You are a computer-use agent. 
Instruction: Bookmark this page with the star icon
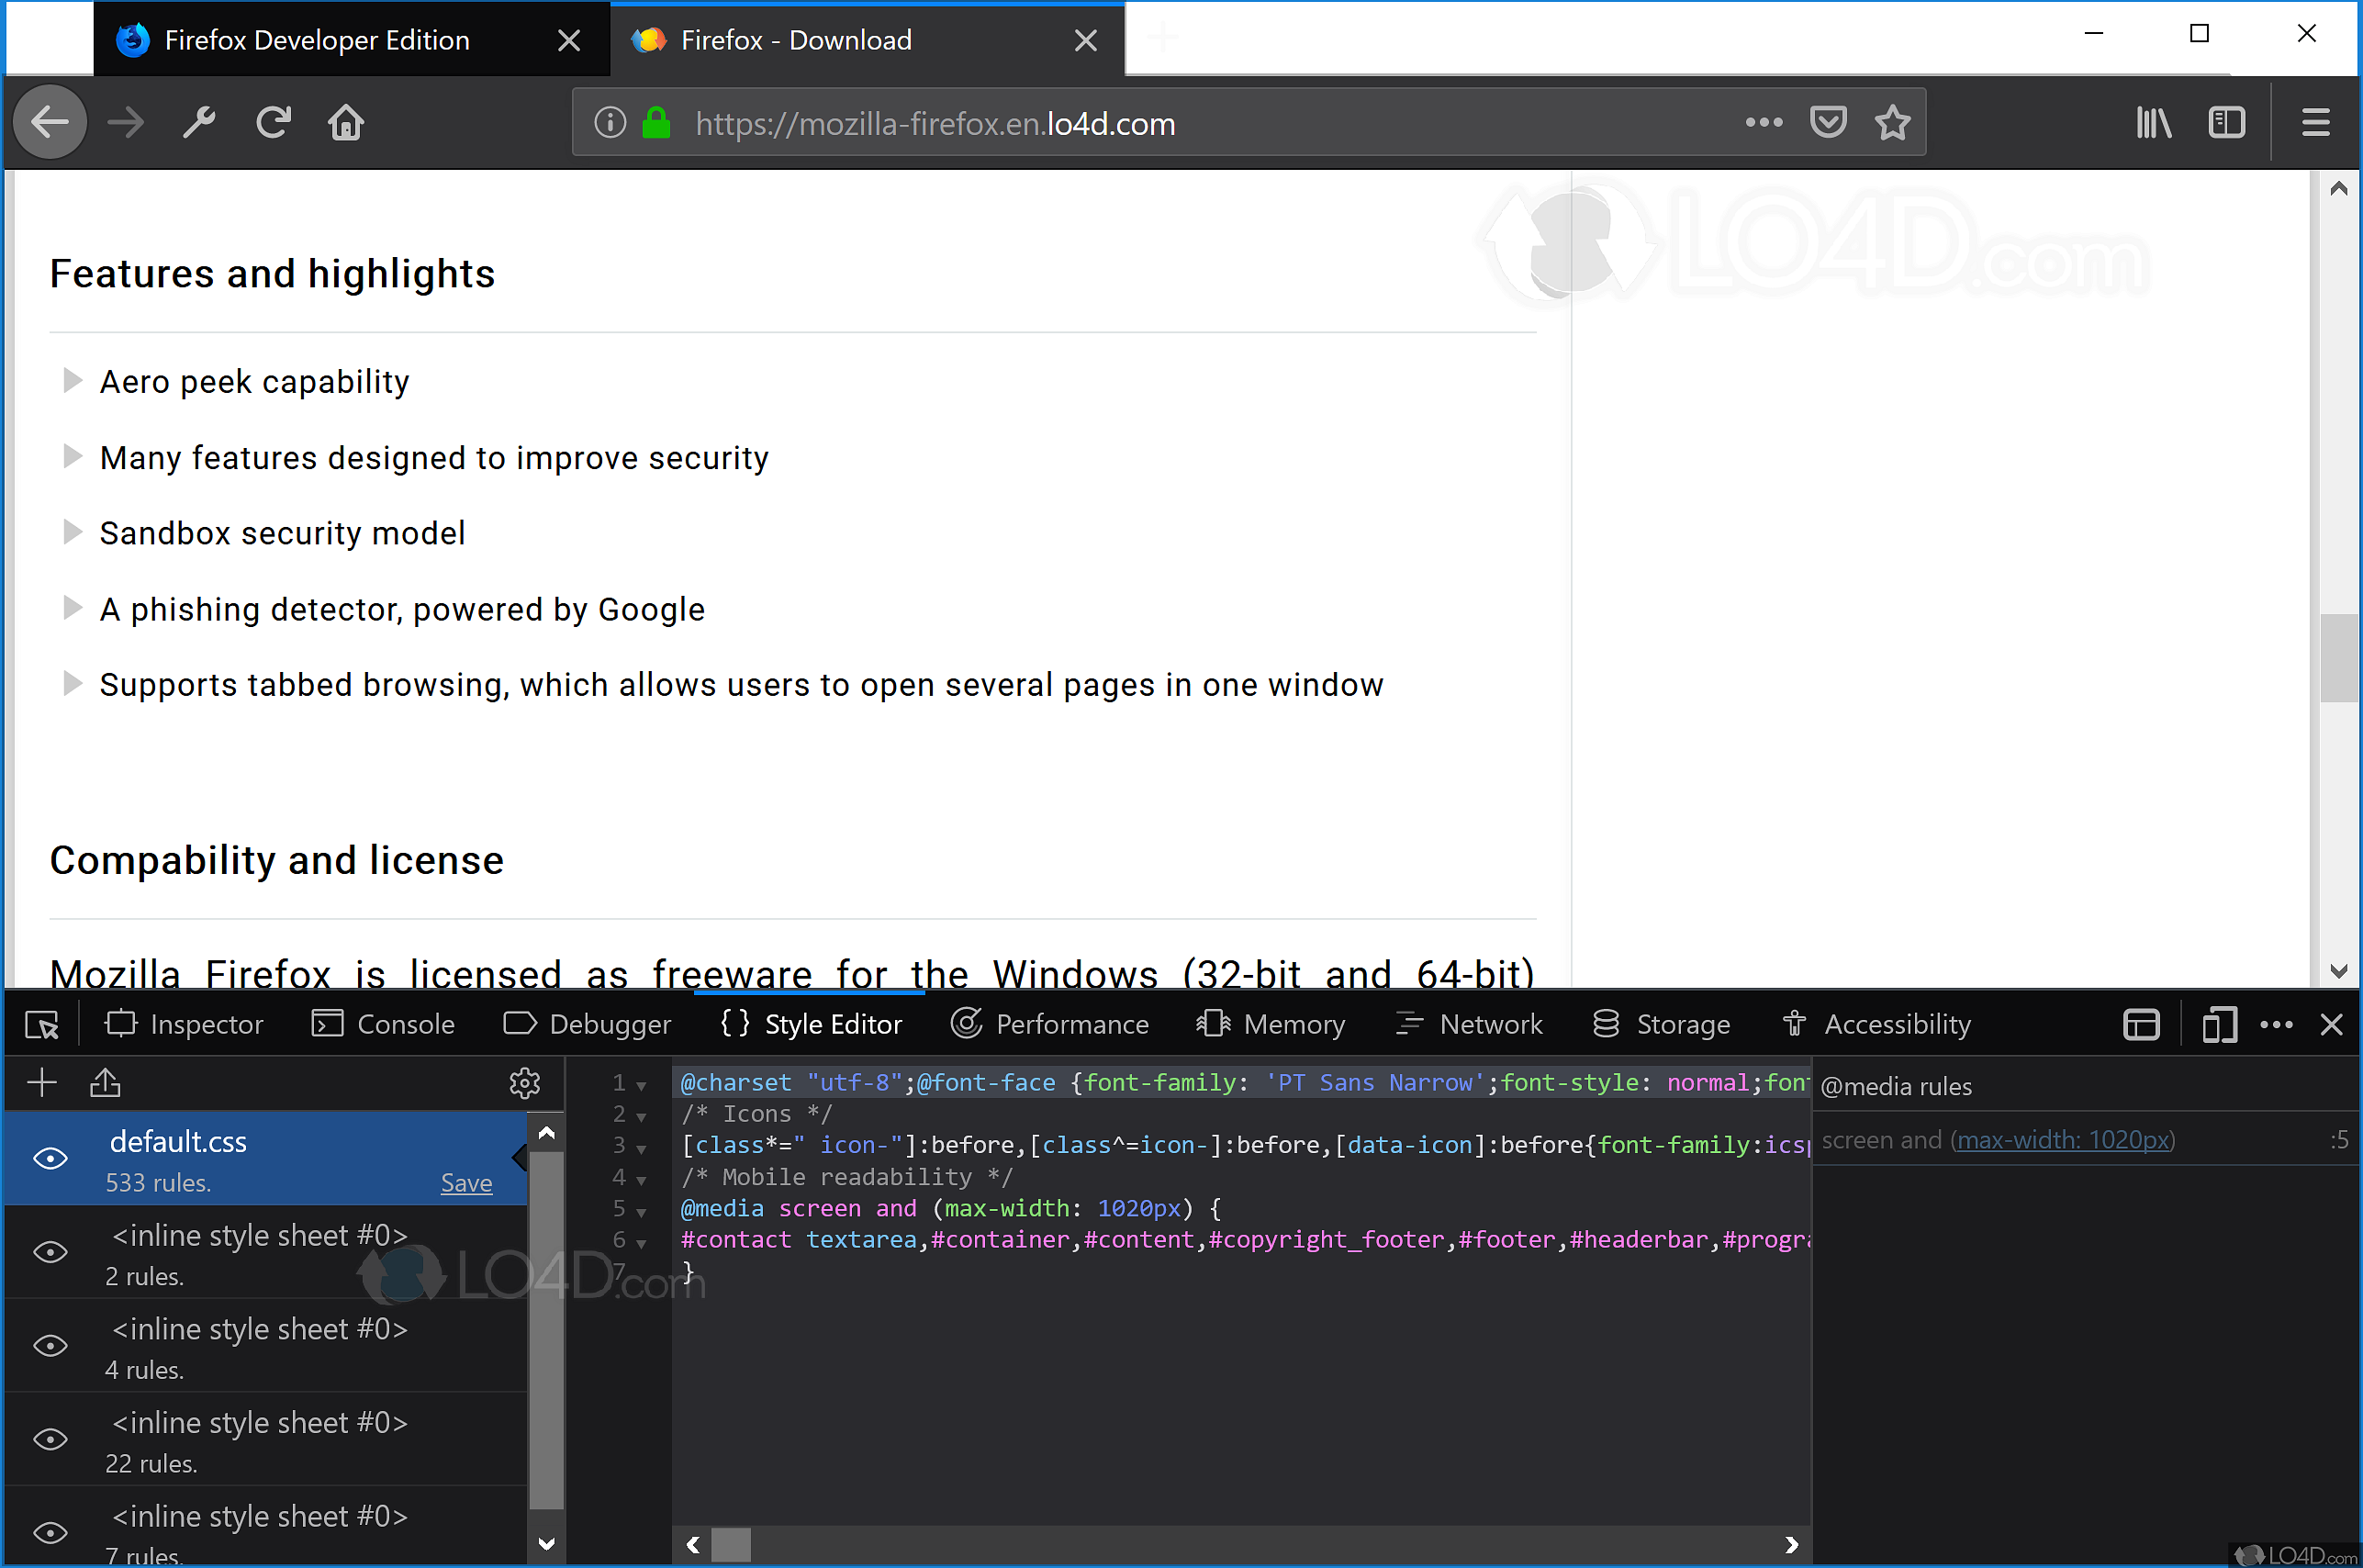coord(1892,123)
